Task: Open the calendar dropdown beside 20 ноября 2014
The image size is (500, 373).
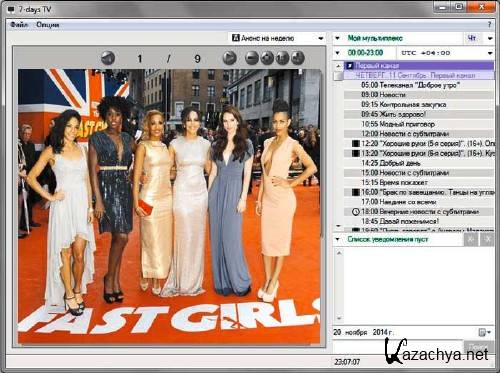Action: point(485,332)
